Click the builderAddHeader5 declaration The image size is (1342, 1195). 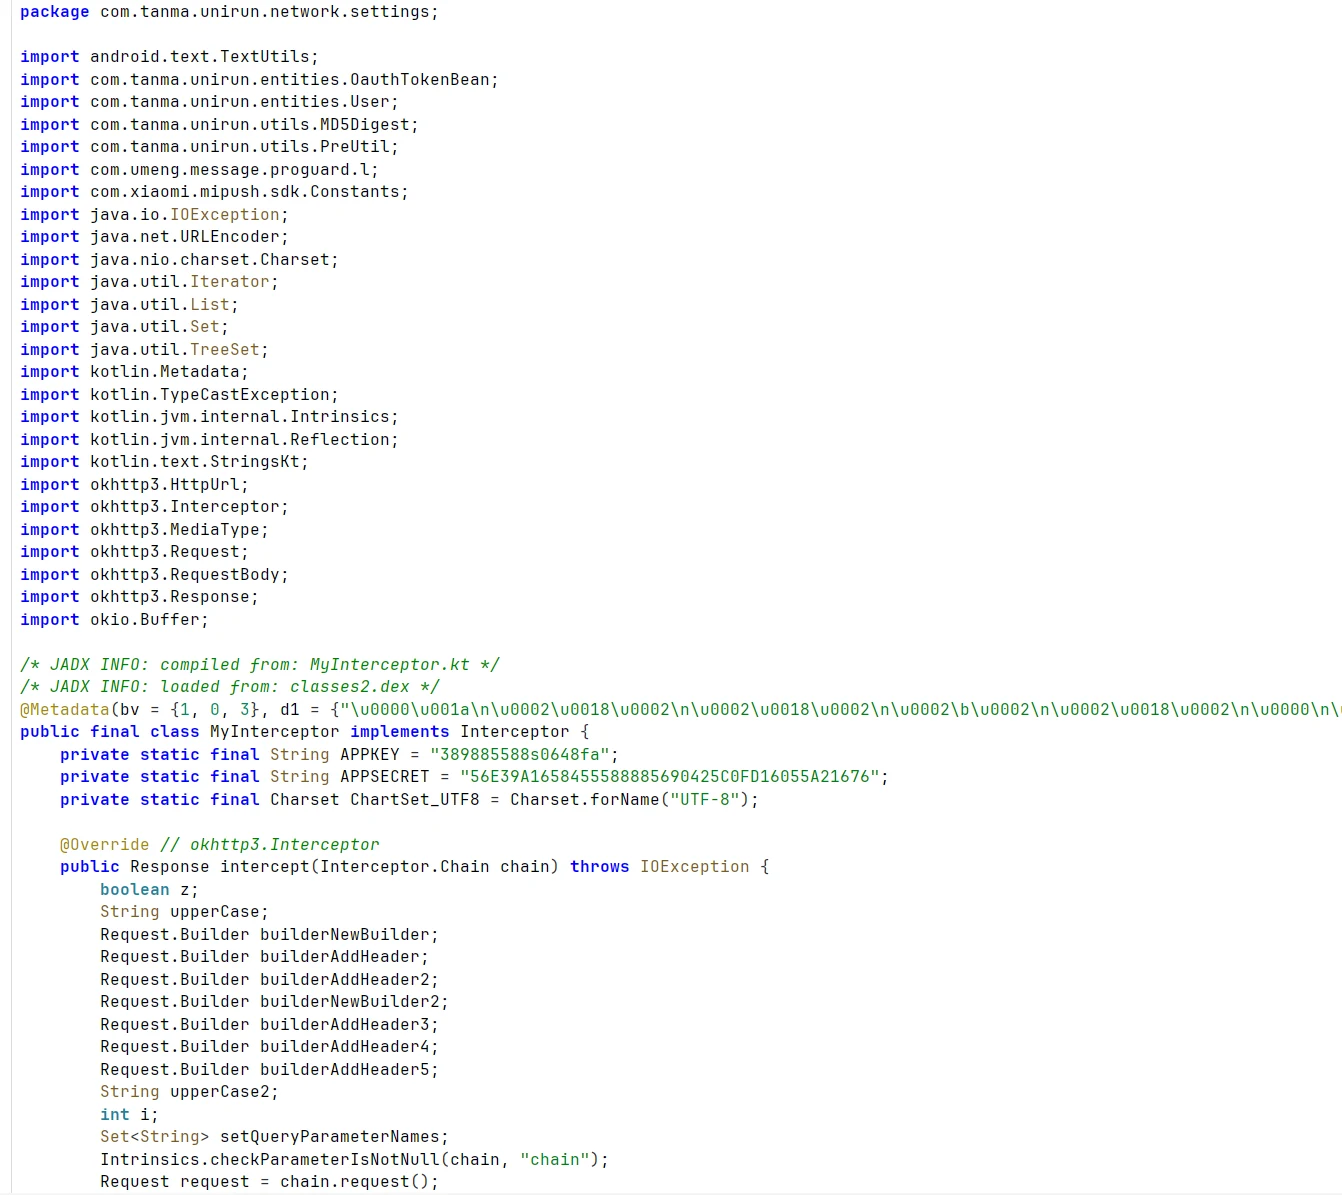(269, 1070)
